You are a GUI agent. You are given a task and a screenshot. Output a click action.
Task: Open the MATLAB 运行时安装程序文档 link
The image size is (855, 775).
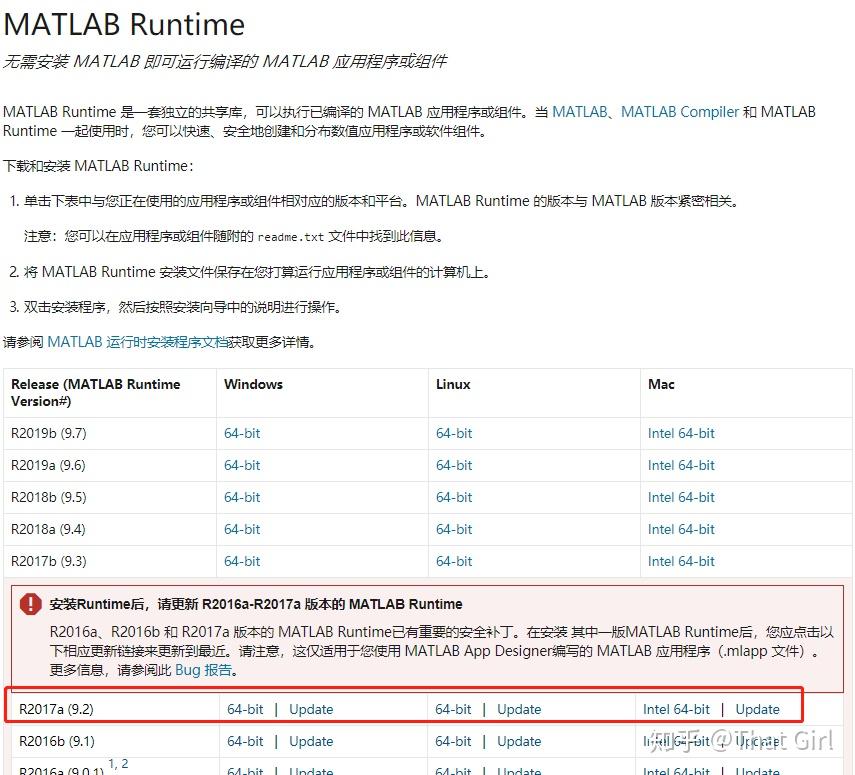pyautogui.click(x=137, y=342)
